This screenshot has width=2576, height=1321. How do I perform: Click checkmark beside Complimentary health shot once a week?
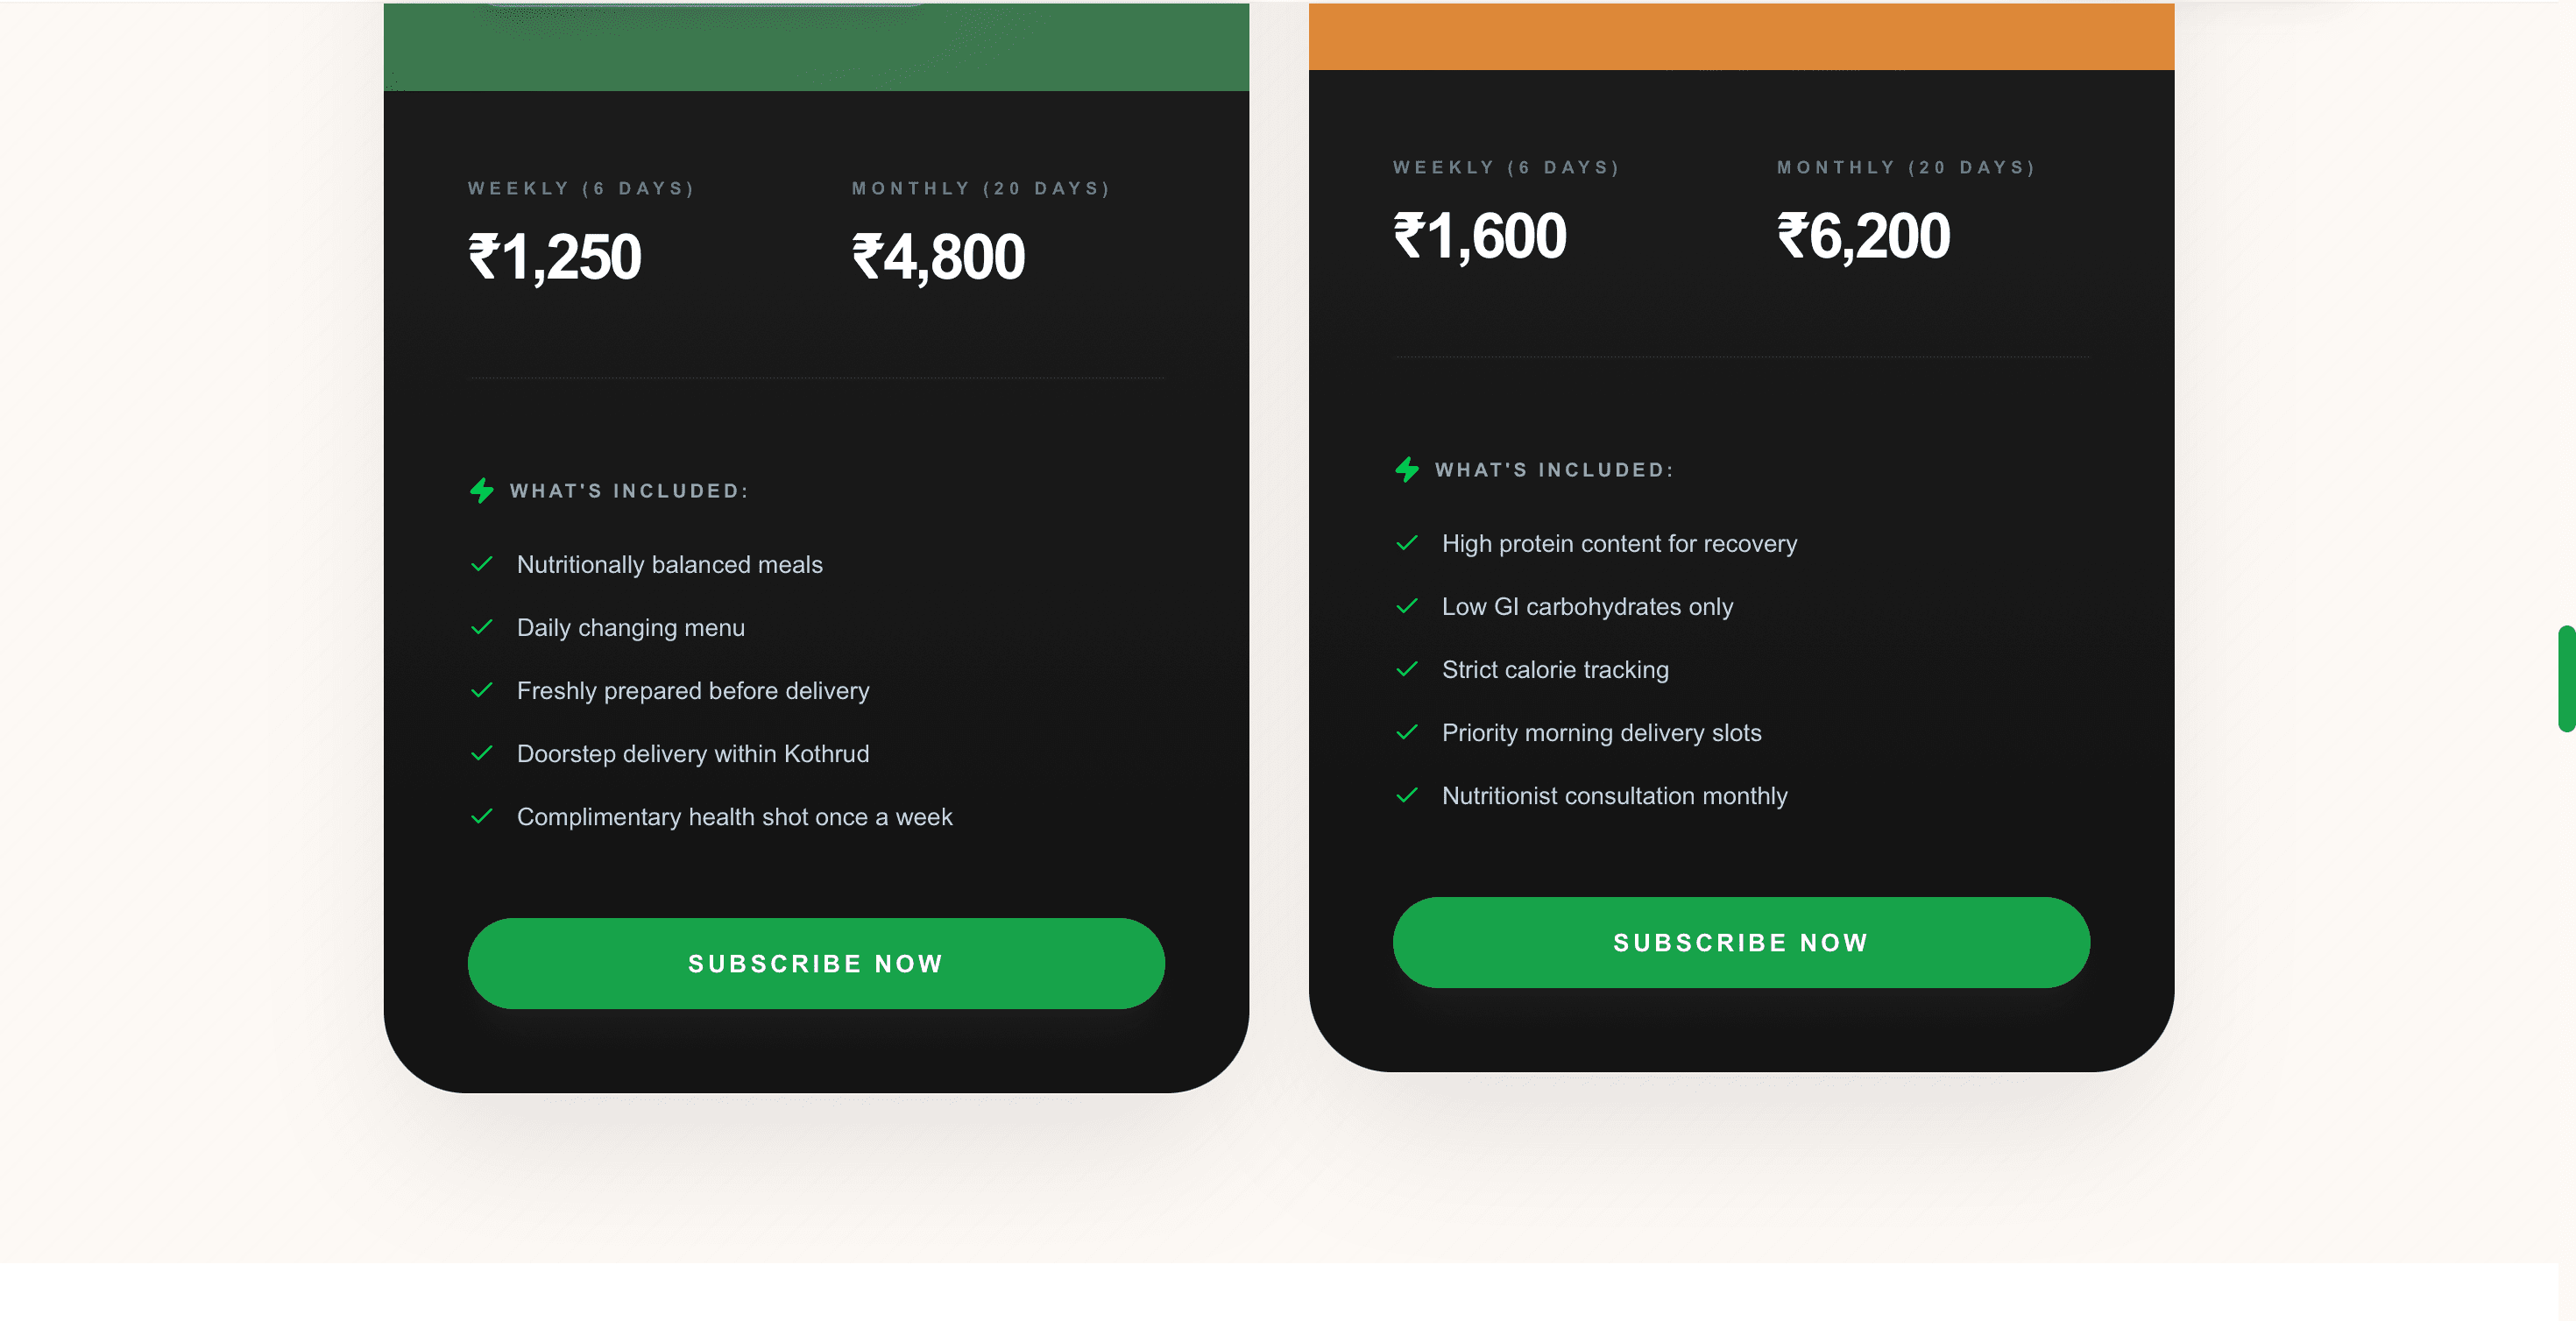[482, 816]
